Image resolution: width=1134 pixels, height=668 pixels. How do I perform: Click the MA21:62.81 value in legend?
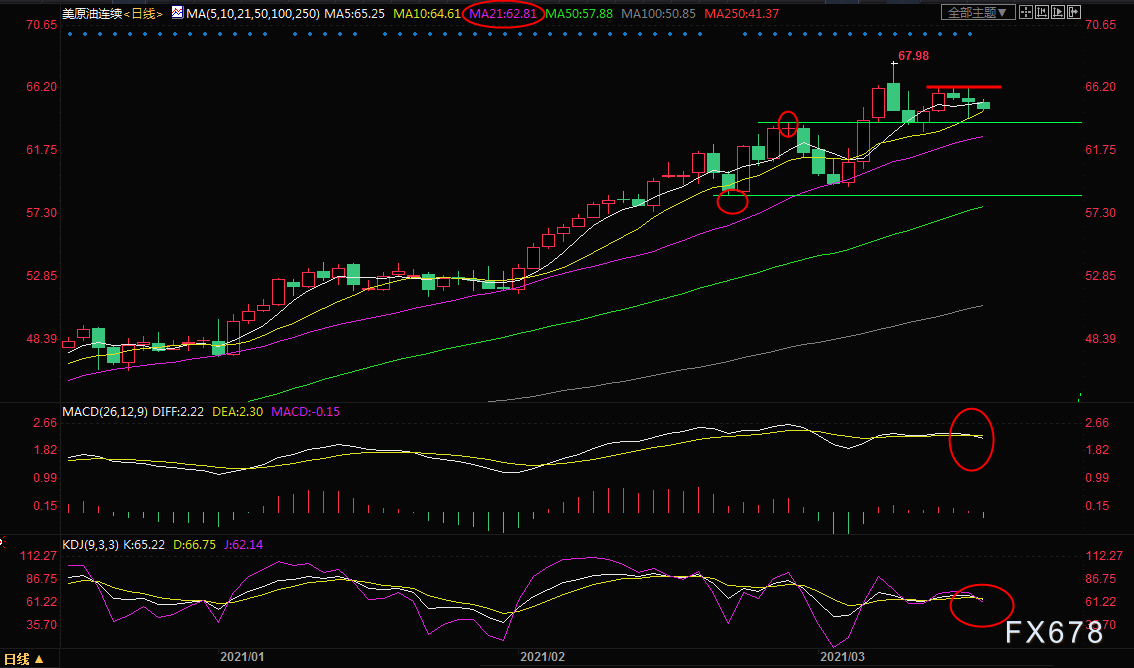pos(505,13)
